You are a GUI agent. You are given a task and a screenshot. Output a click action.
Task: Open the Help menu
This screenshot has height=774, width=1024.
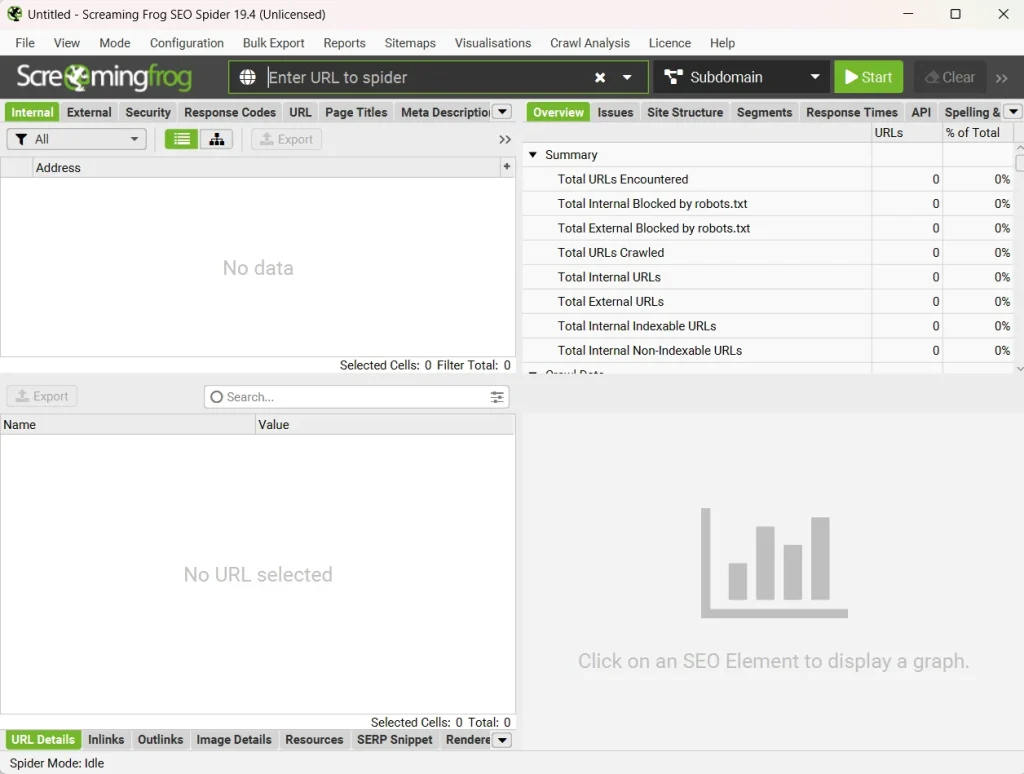pyautogui.click(x=722, y=42)
